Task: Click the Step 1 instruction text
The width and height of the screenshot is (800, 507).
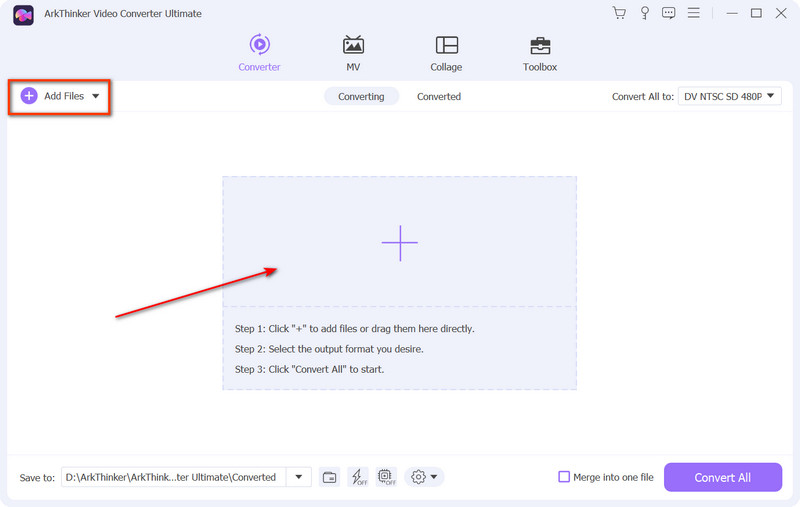Action: coord(355,329)
